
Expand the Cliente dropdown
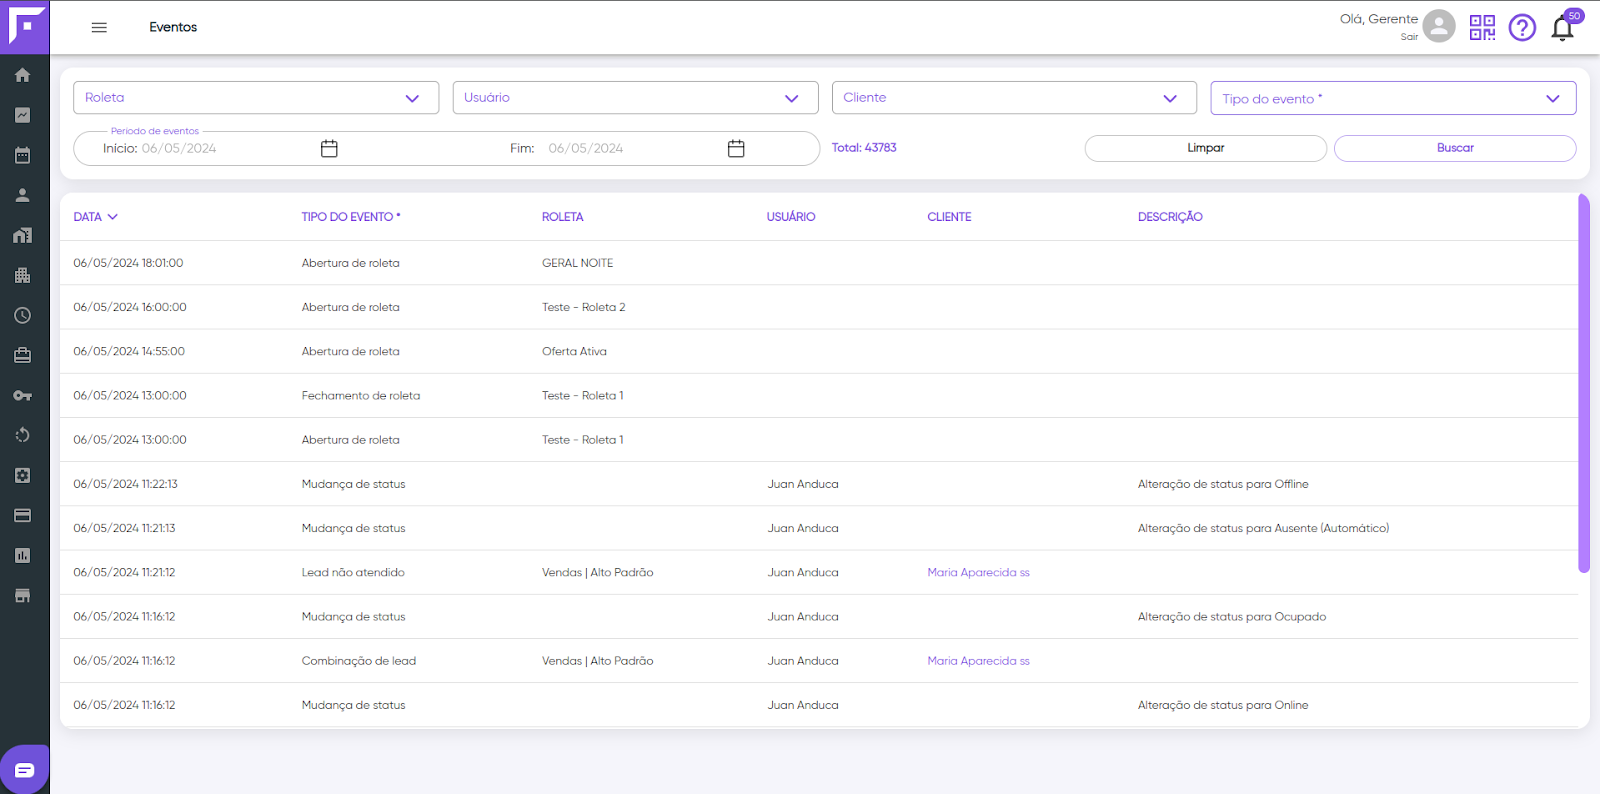(x=1014, y=97)
